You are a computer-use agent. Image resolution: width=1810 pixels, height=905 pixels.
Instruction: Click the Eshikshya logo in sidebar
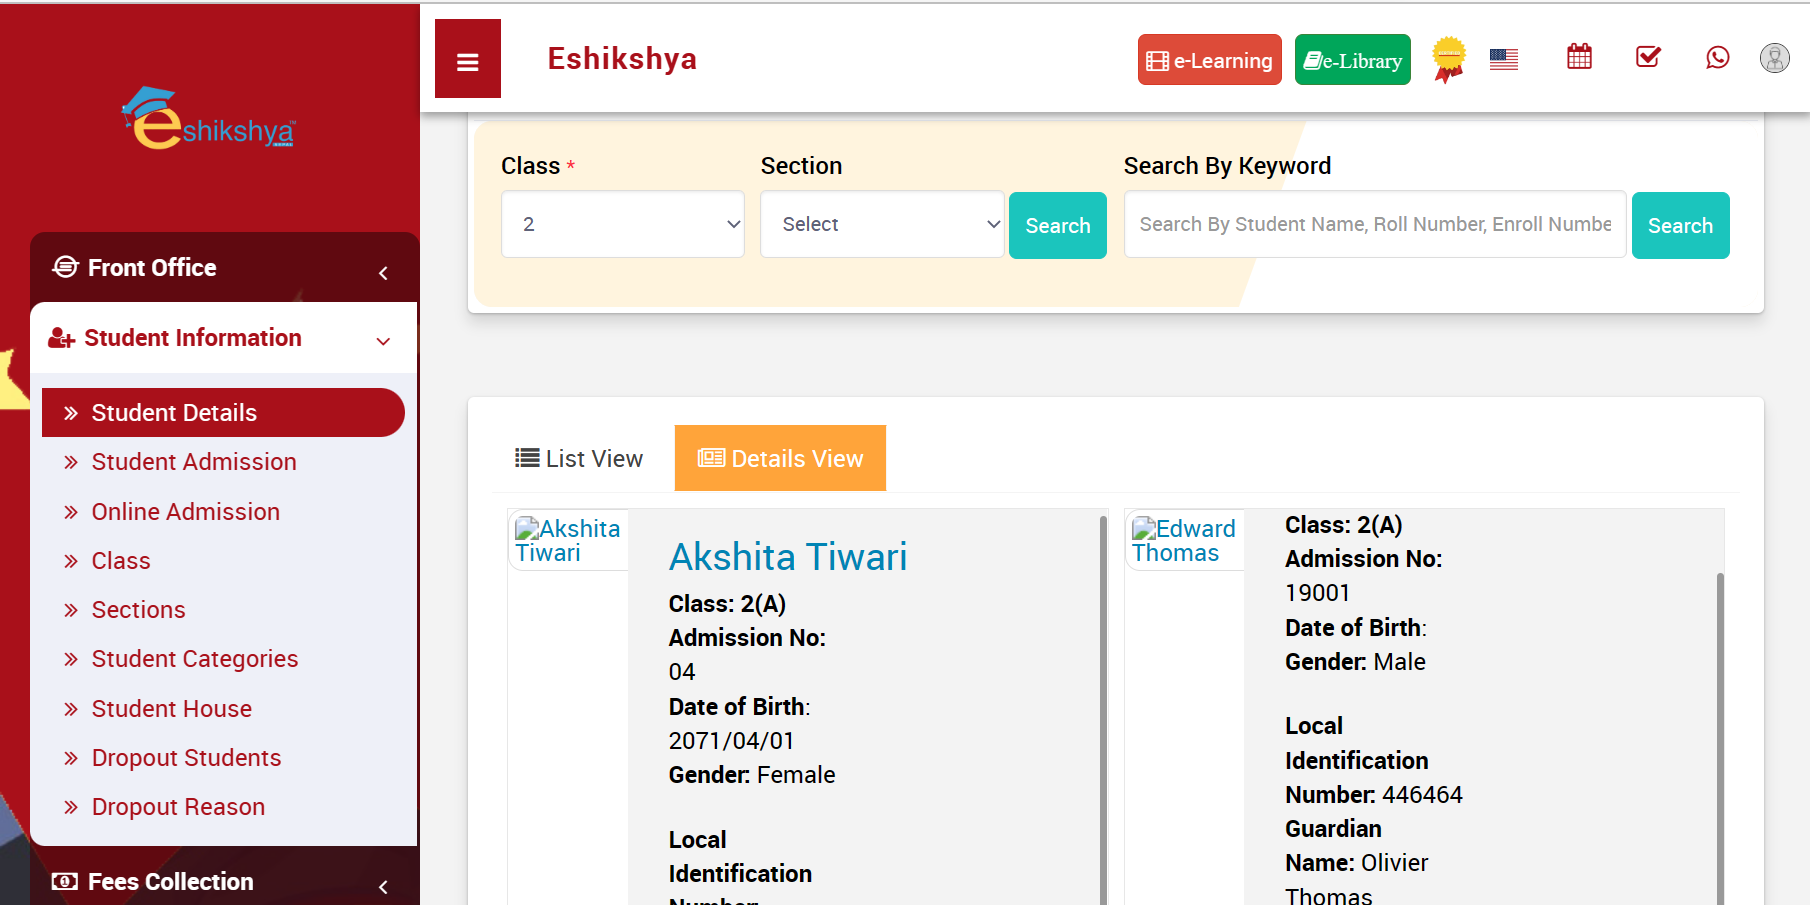(209, 119)
